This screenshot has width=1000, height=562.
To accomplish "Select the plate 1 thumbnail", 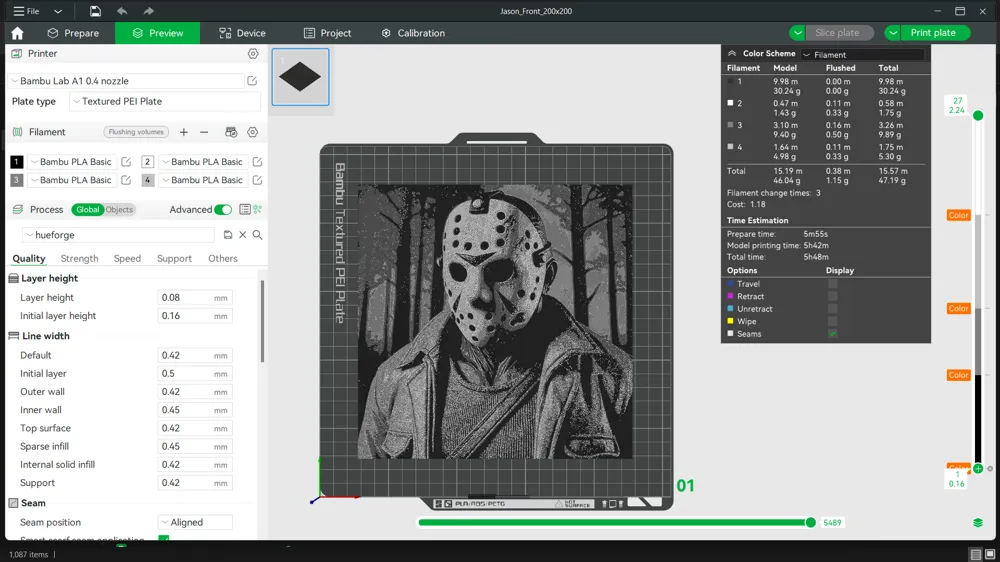I will [x=300, y=77].
